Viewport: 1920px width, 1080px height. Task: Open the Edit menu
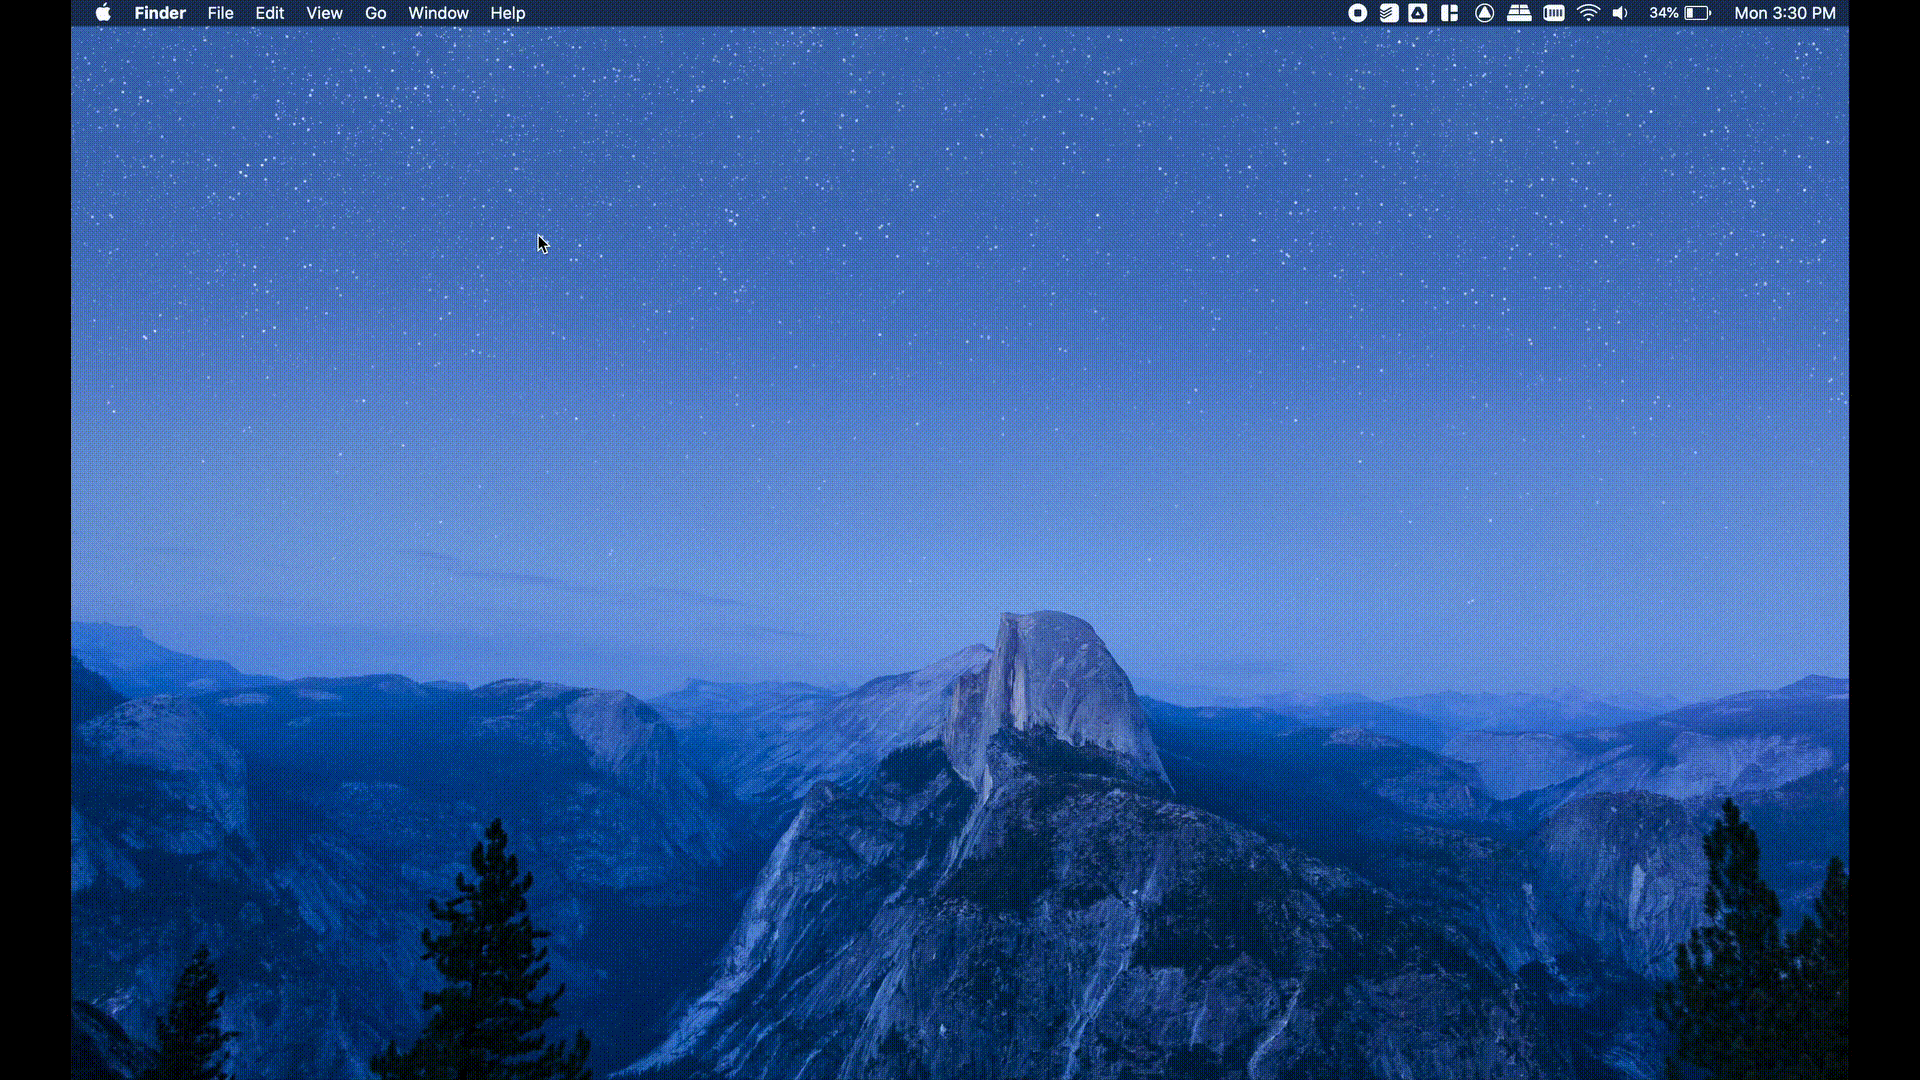pos(269,13)
